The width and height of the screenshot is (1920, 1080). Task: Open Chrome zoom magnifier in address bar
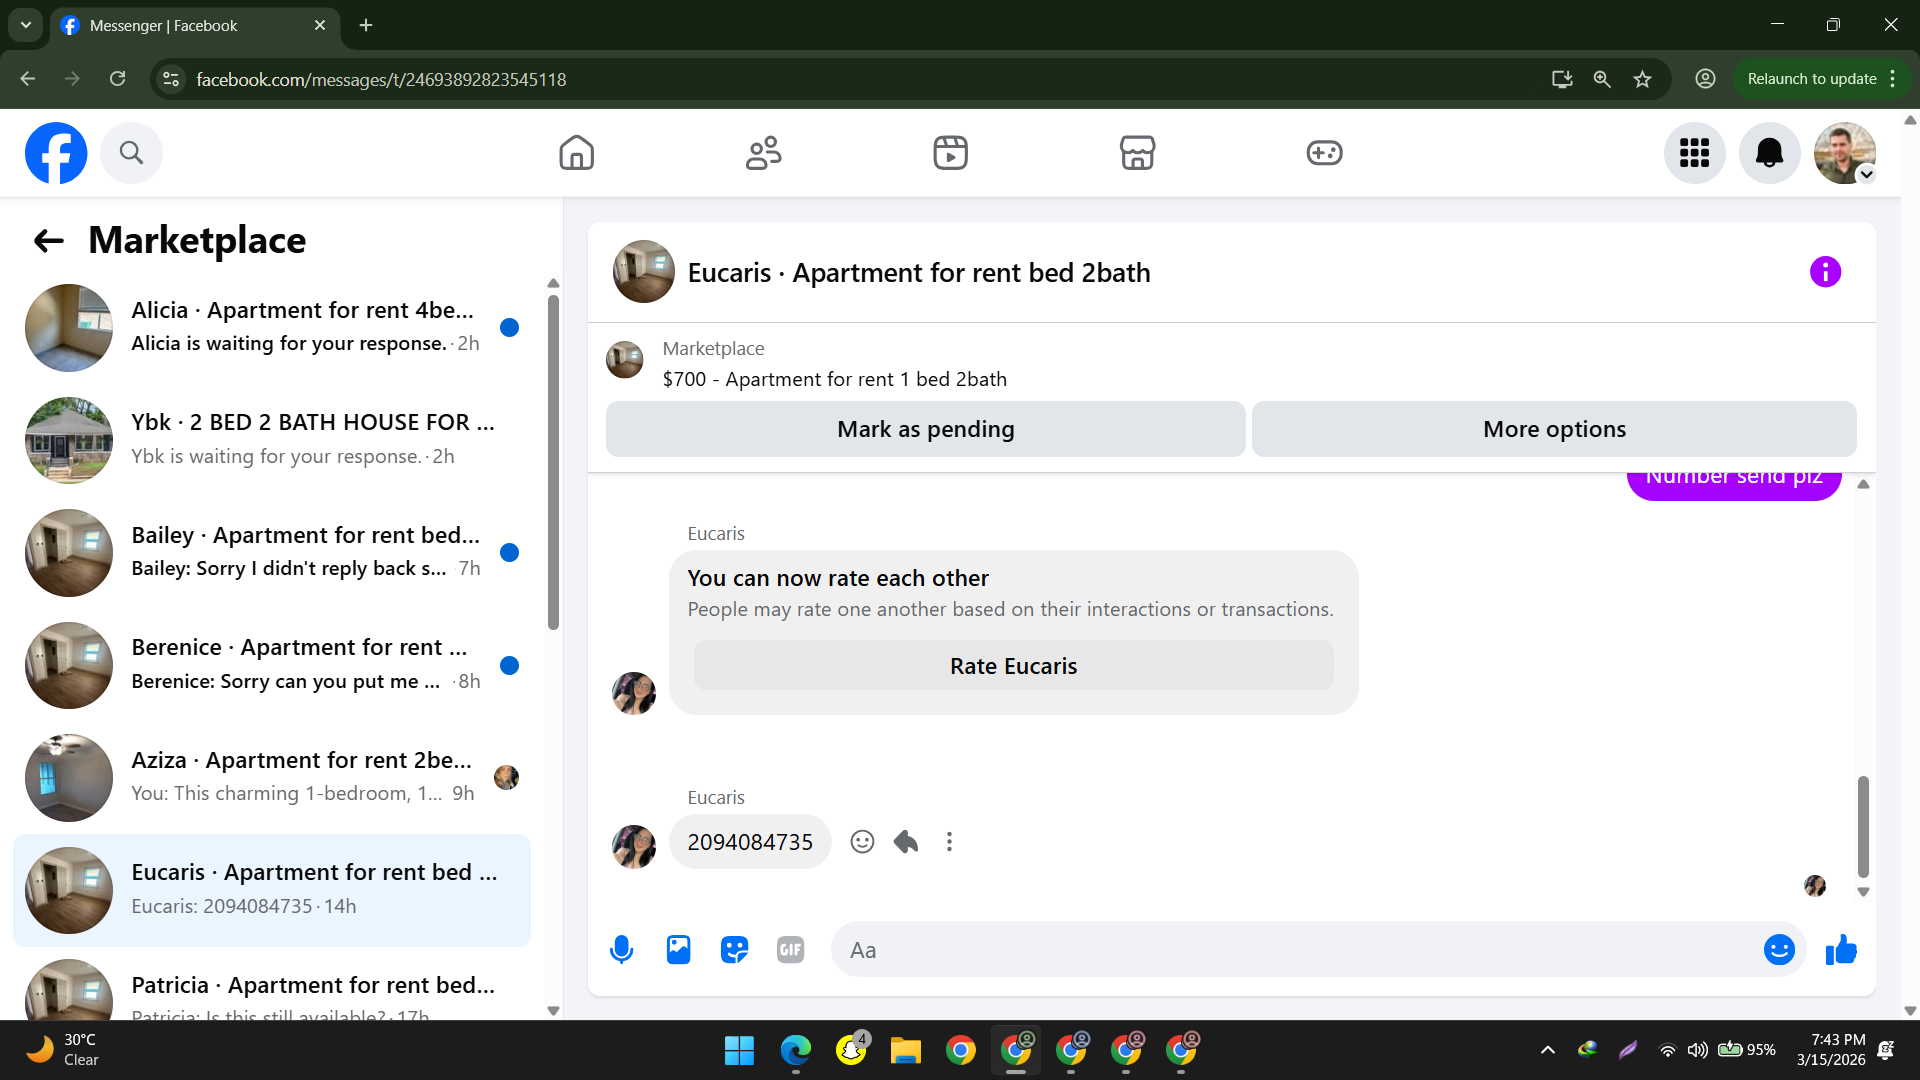(x=1602, y=79)
